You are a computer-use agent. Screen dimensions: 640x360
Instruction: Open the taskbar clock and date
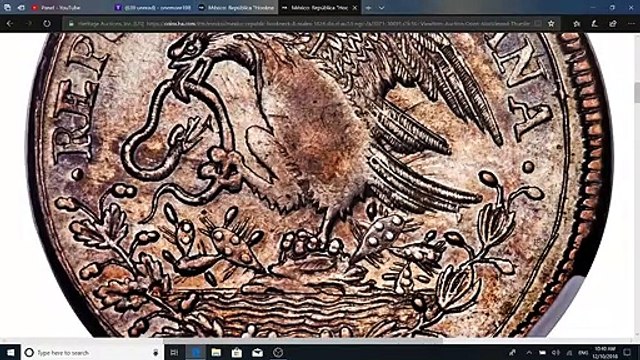click(605, 352)
